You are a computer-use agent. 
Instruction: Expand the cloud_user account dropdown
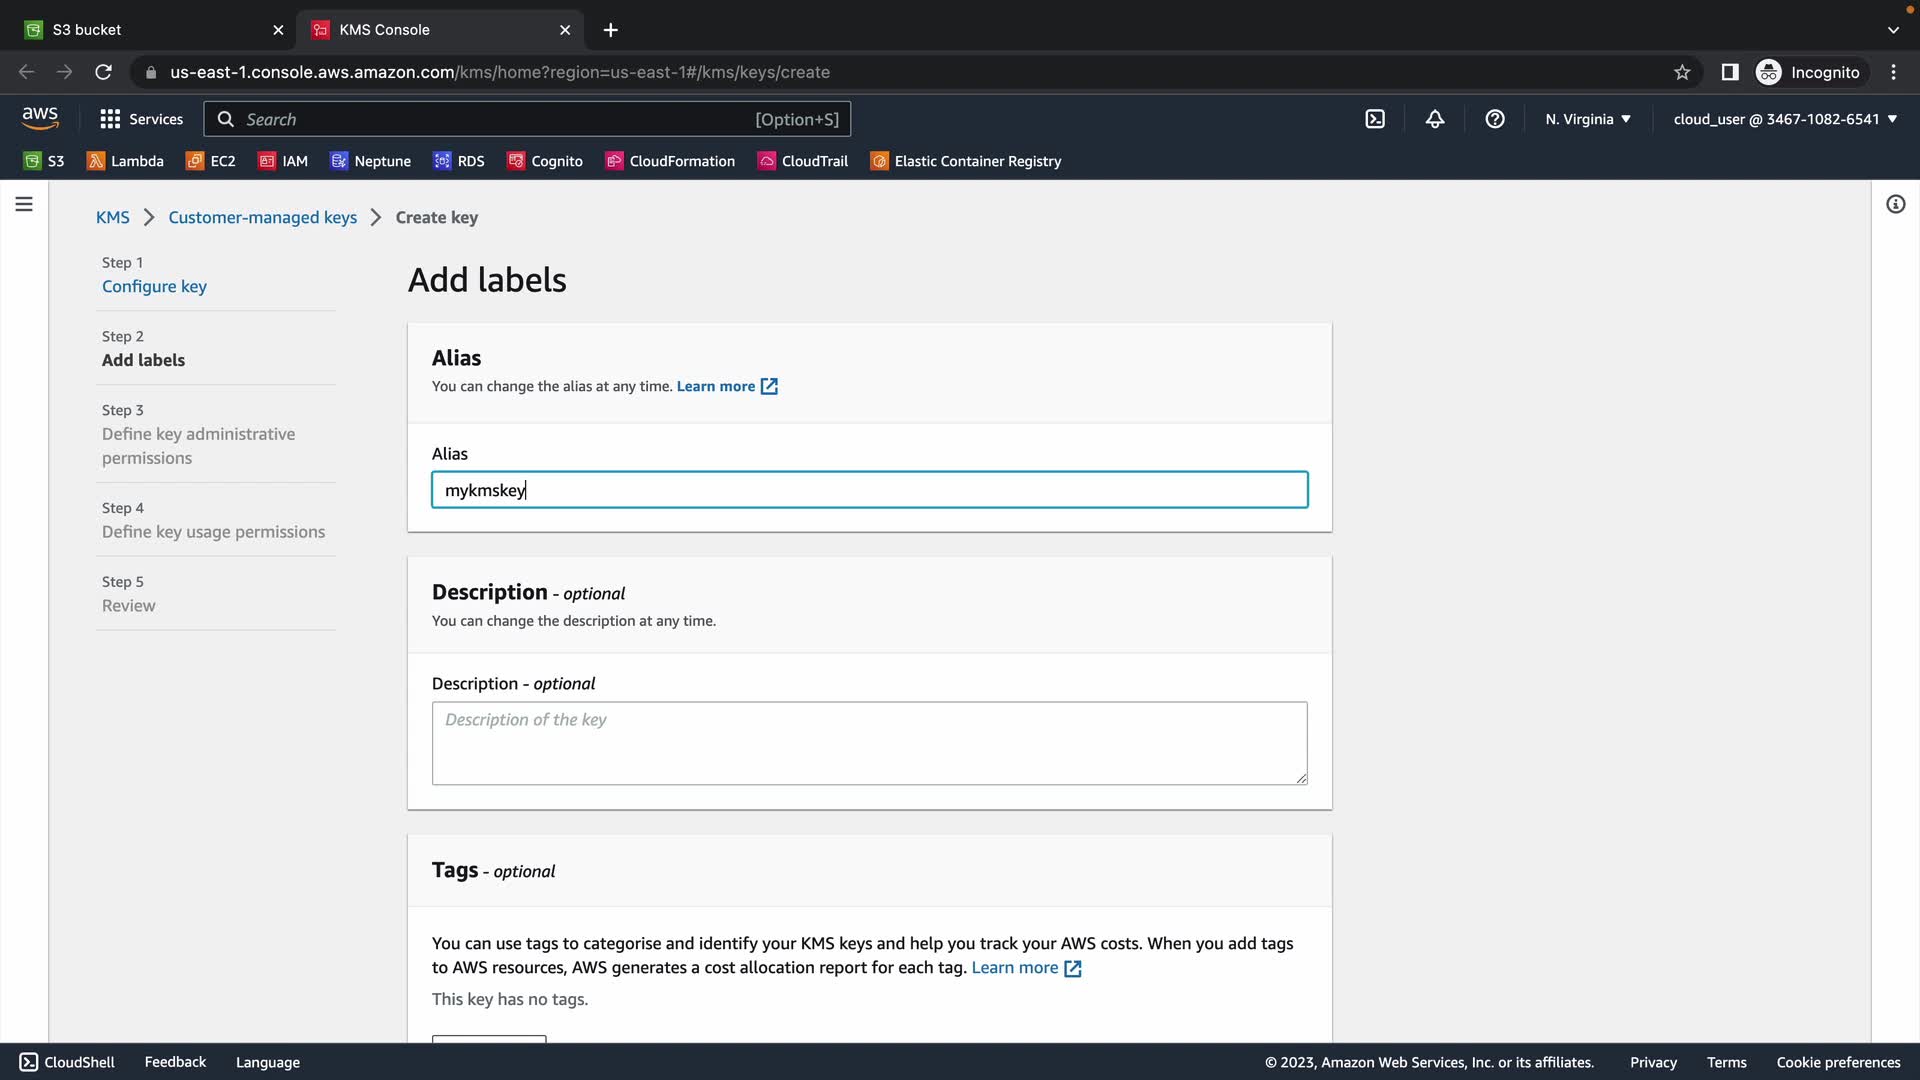(1785, 119)
